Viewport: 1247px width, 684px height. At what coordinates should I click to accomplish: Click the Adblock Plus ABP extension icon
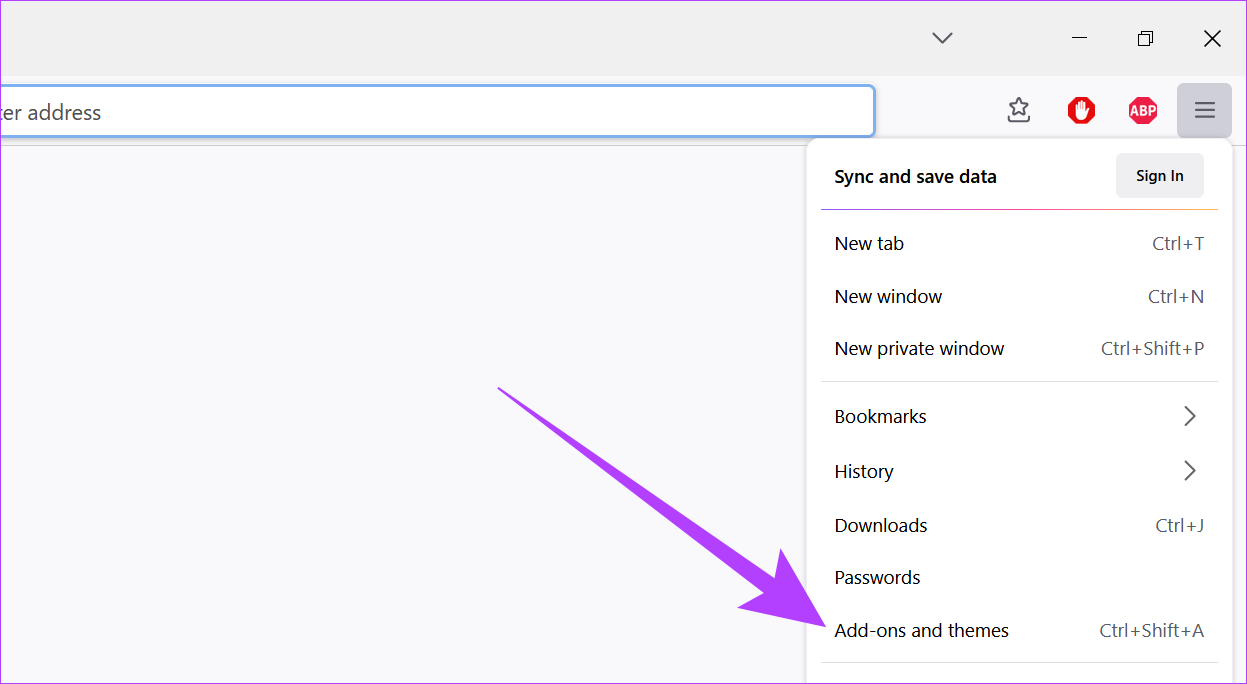pyautogui.click(x=1143, y=110)
